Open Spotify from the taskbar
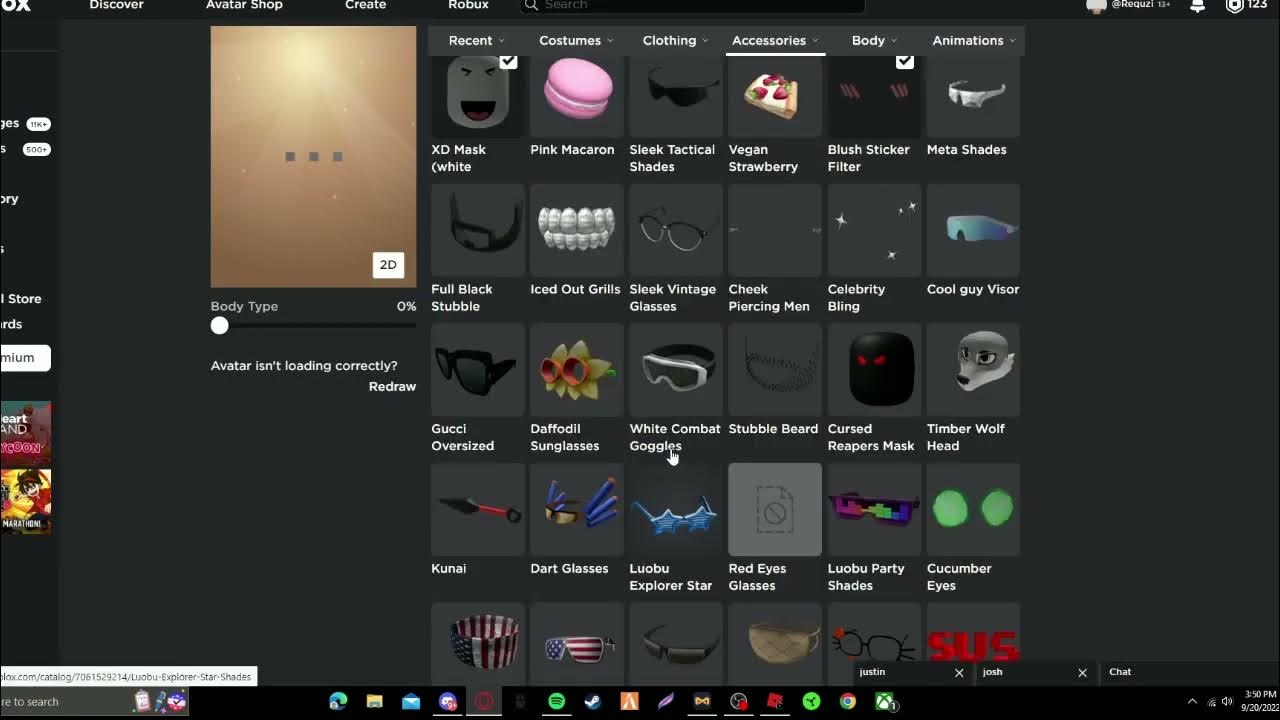Screen dimensions: 1280x720 [556, 702]
